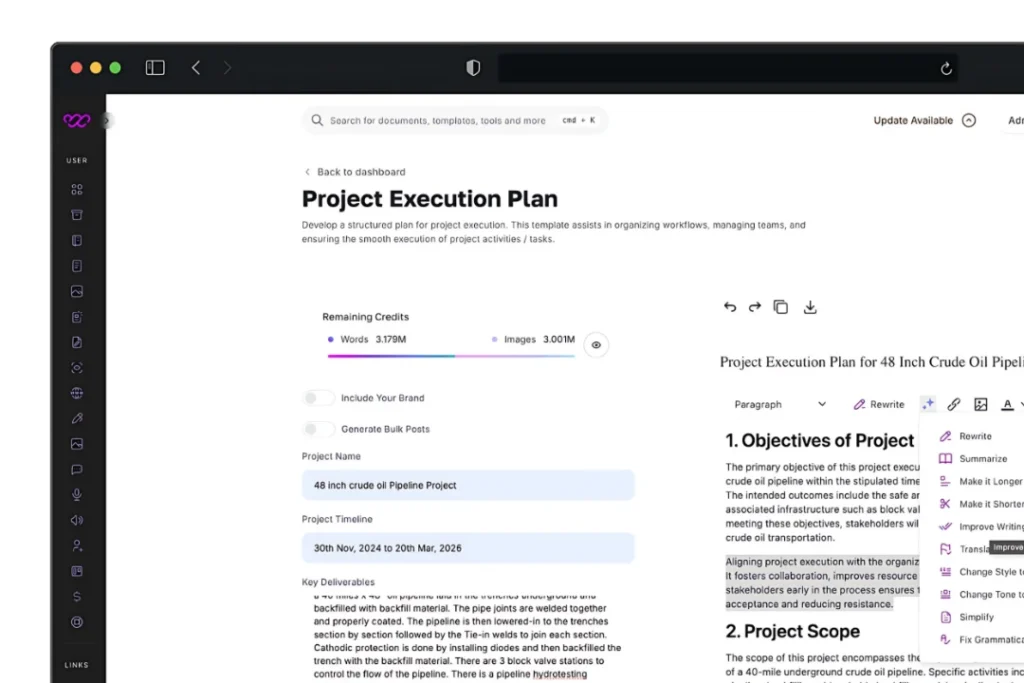
Task: Click the Update Available text
Action: pyautogui.click(x=913, y=120)
